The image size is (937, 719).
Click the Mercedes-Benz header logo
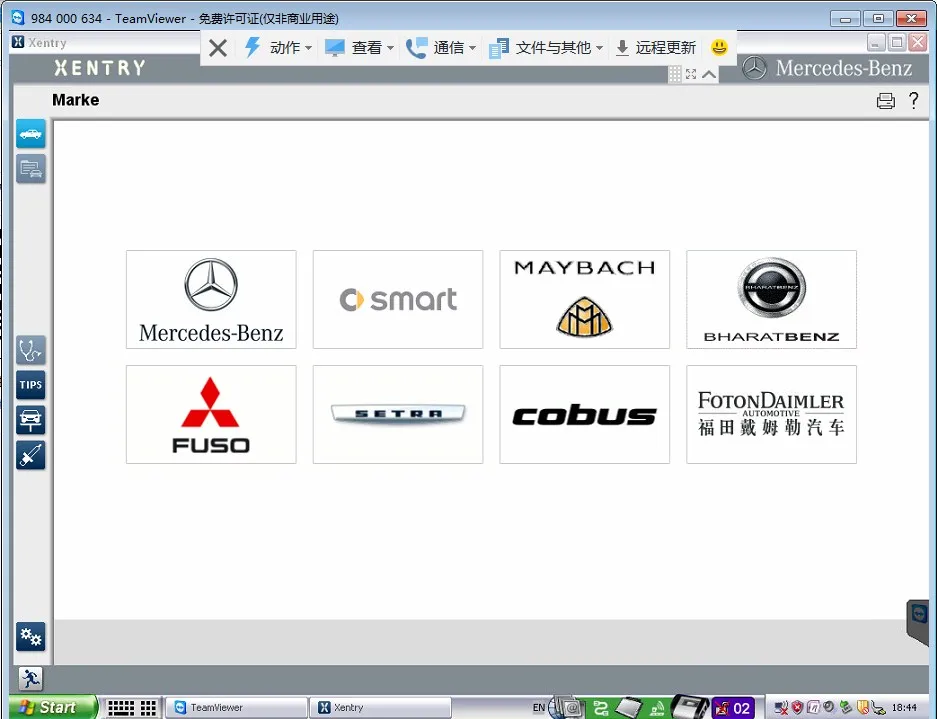coord(828,68)
